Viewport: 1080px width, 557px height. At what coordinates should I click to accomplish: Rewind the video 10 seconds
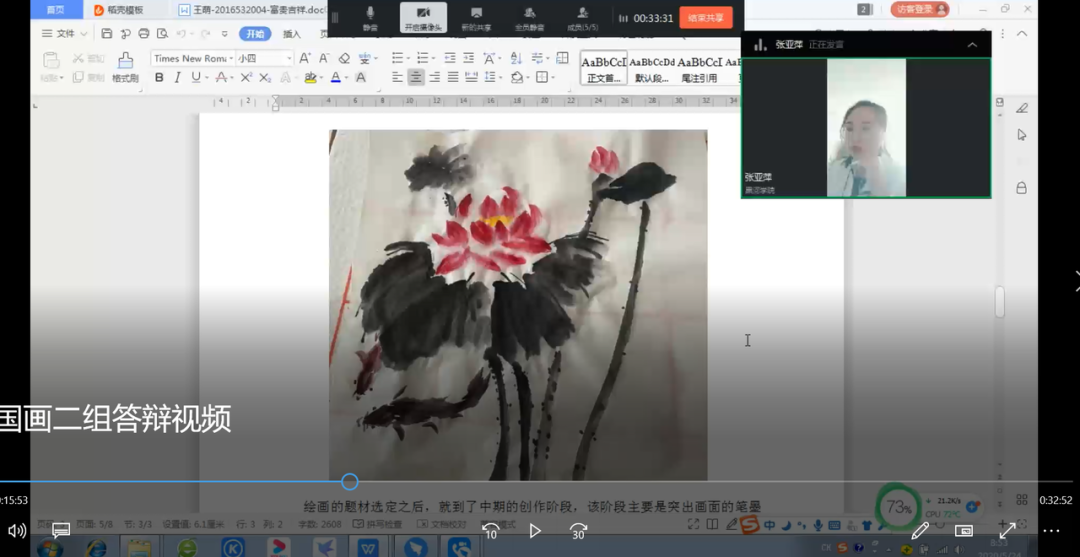490,530
